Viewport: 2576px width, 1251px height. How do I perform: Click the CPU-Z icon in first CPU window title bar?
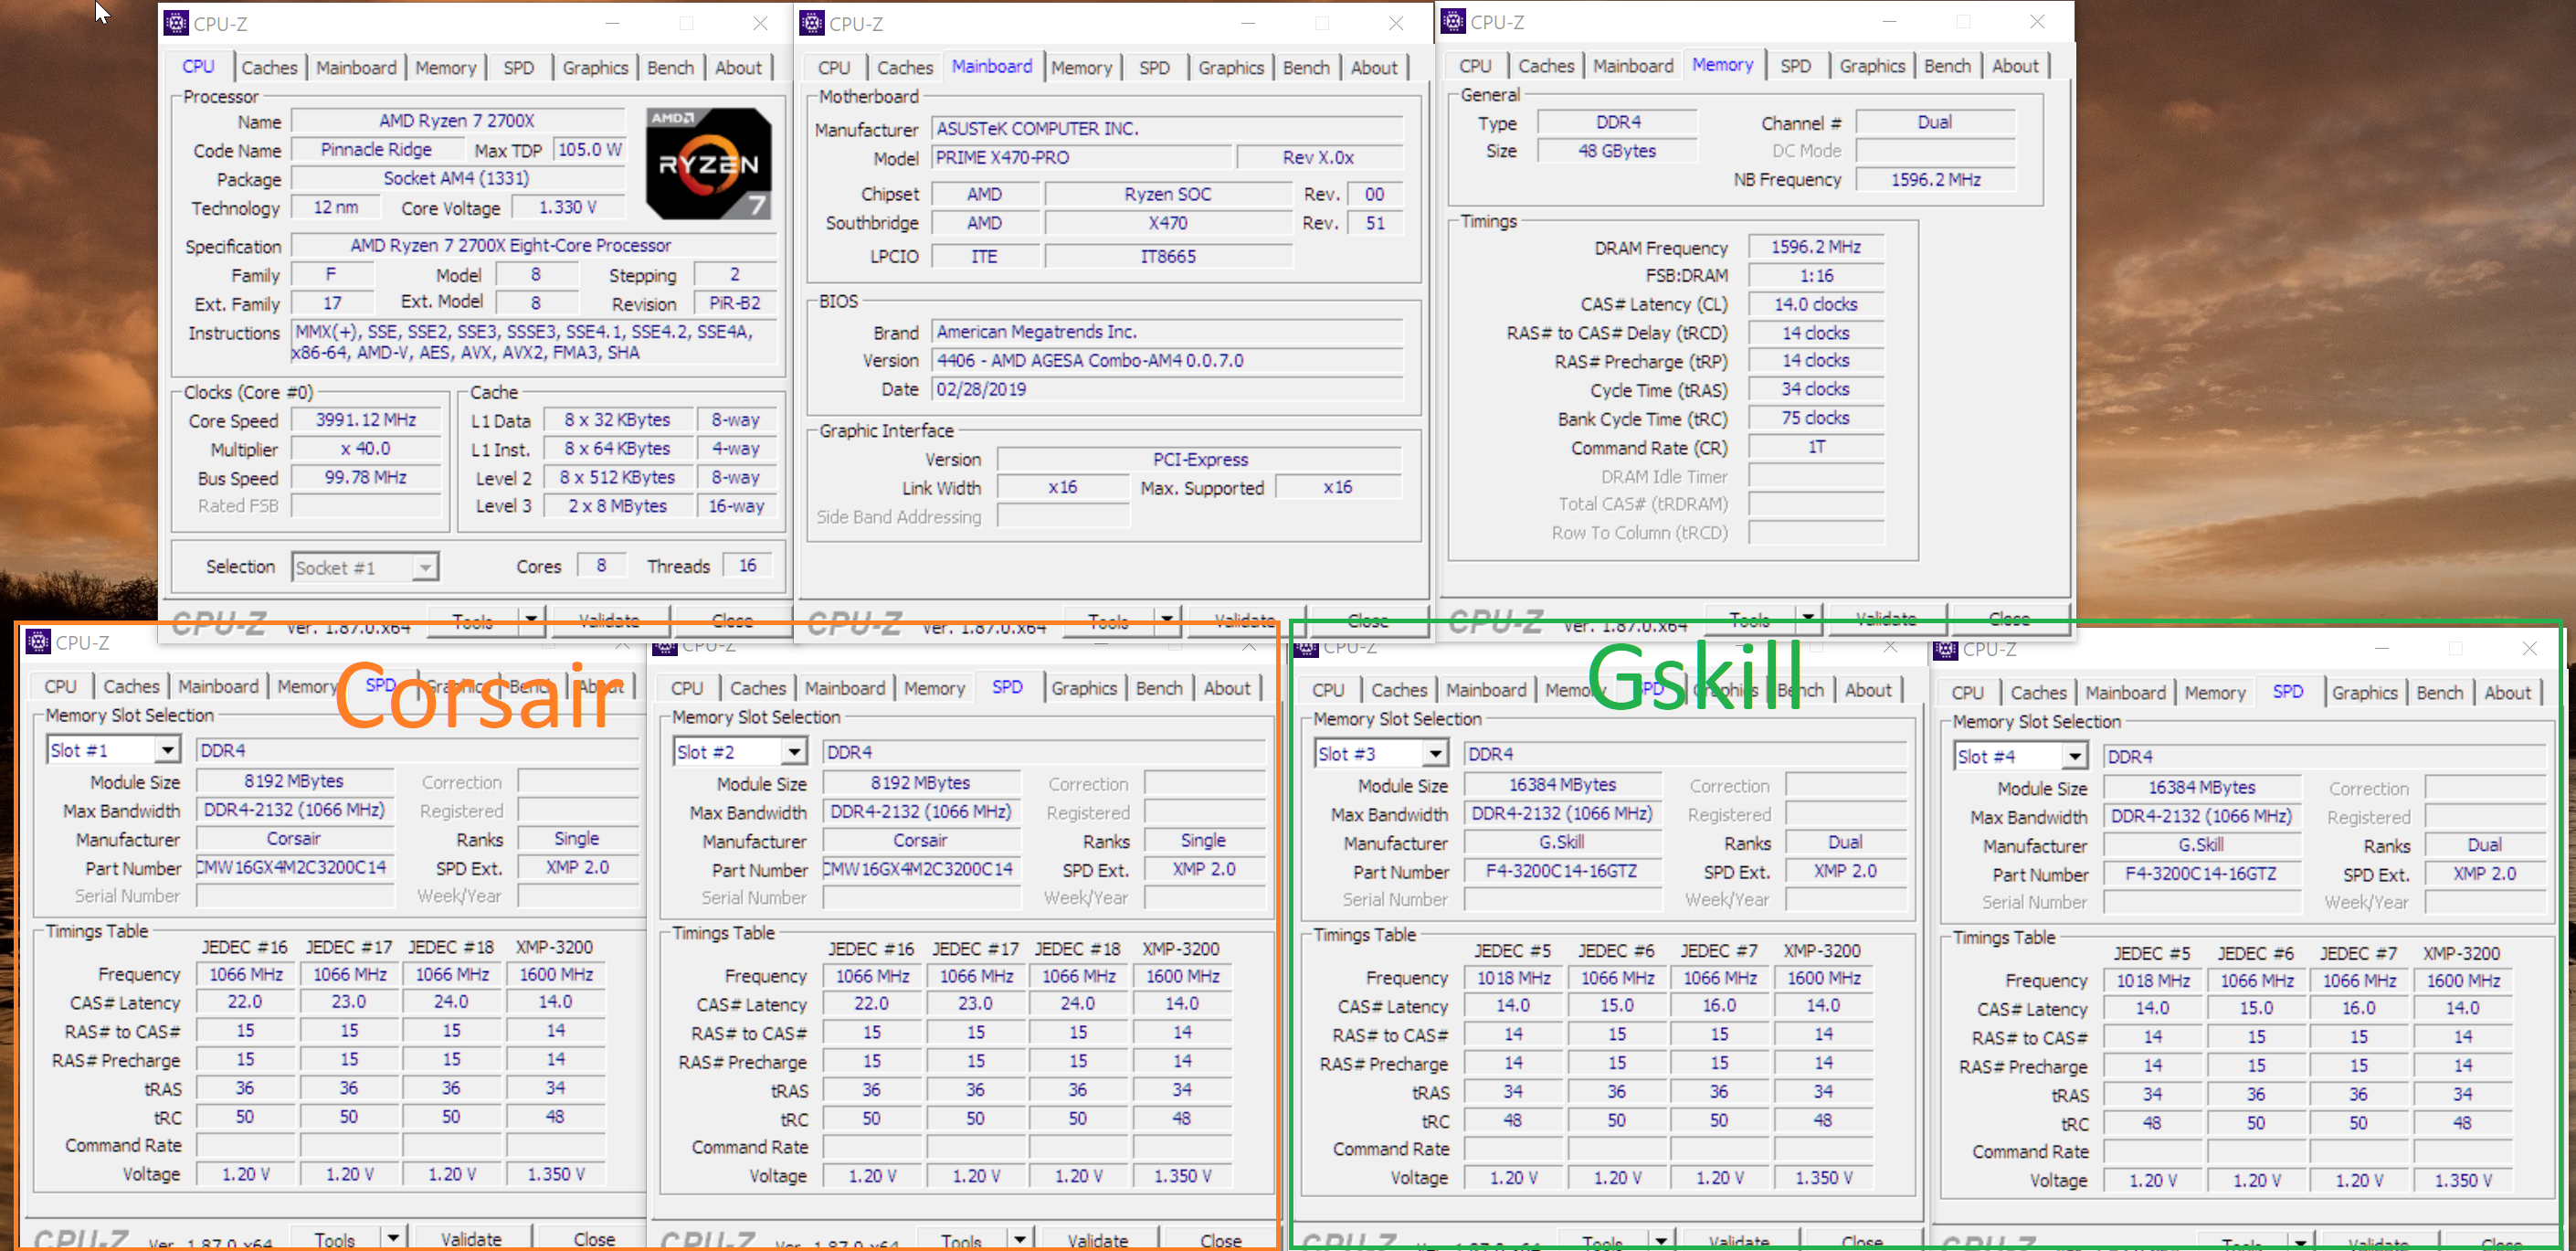pyautogui.click(x=176, y=23)
